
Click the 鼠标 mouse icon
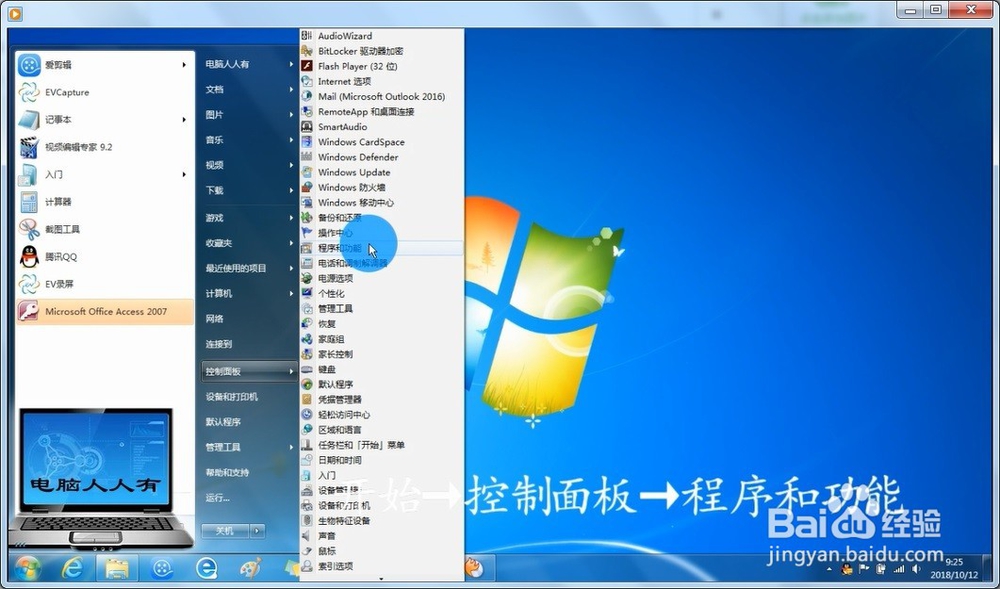307,551
